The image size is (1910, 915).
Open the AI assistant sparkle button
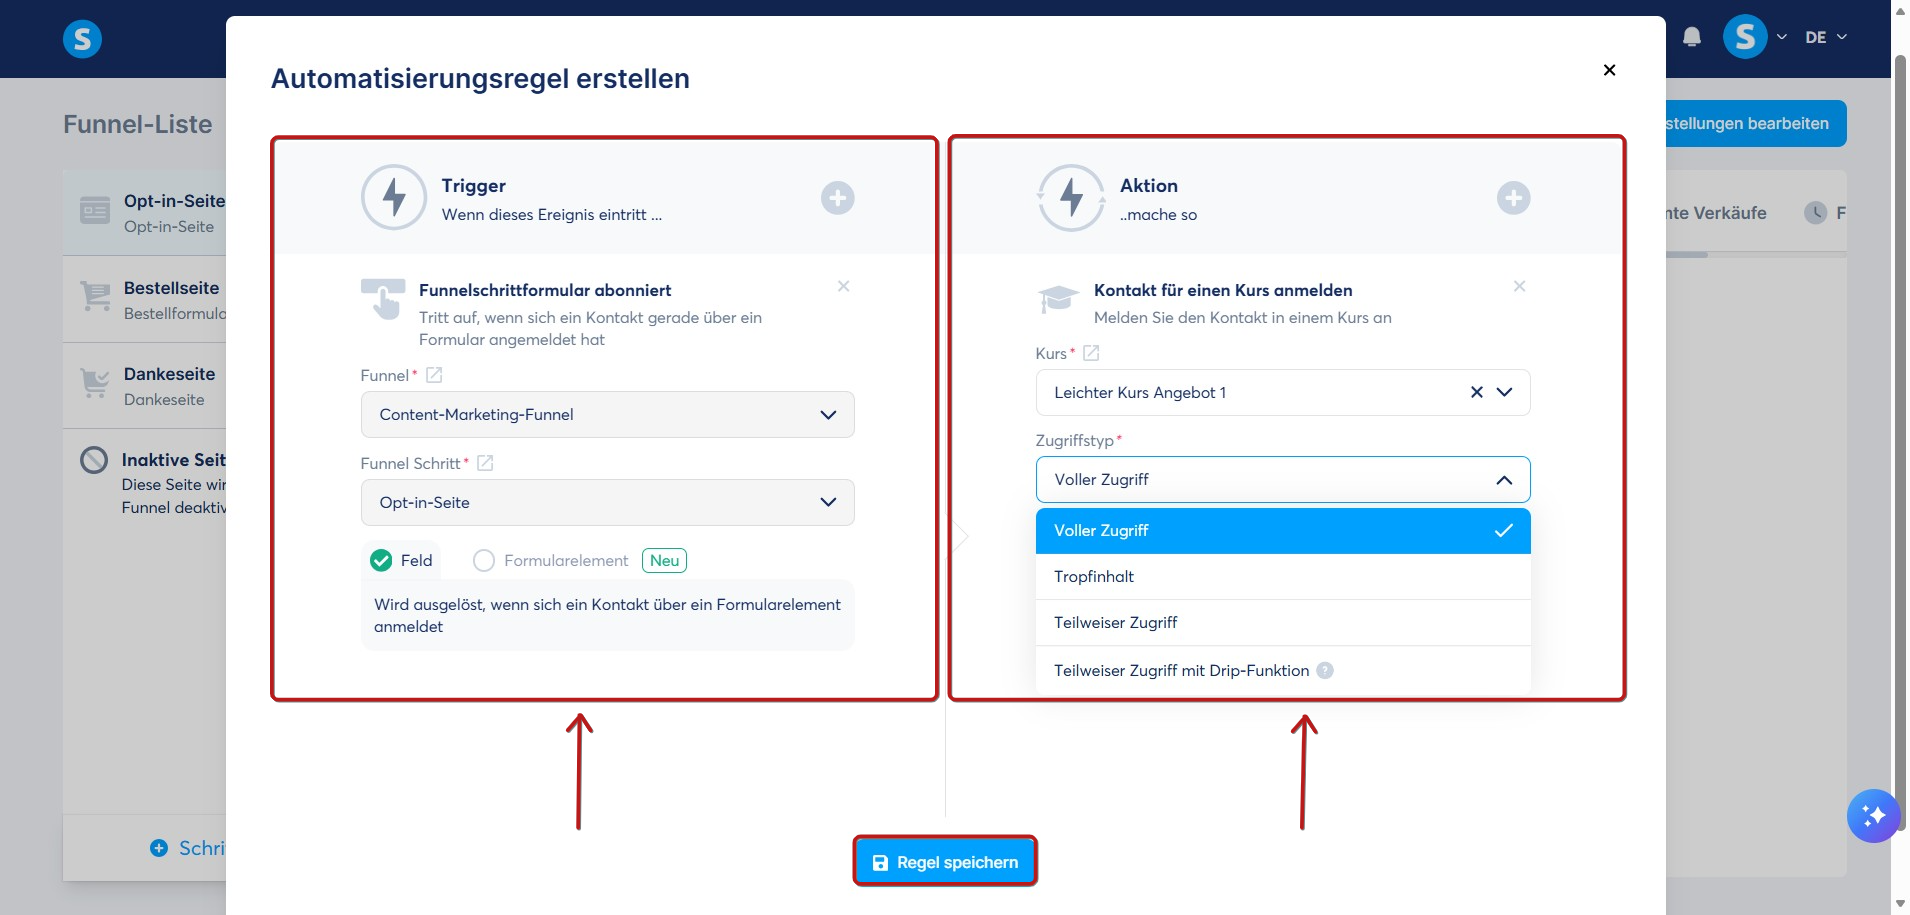point(1873,816)
